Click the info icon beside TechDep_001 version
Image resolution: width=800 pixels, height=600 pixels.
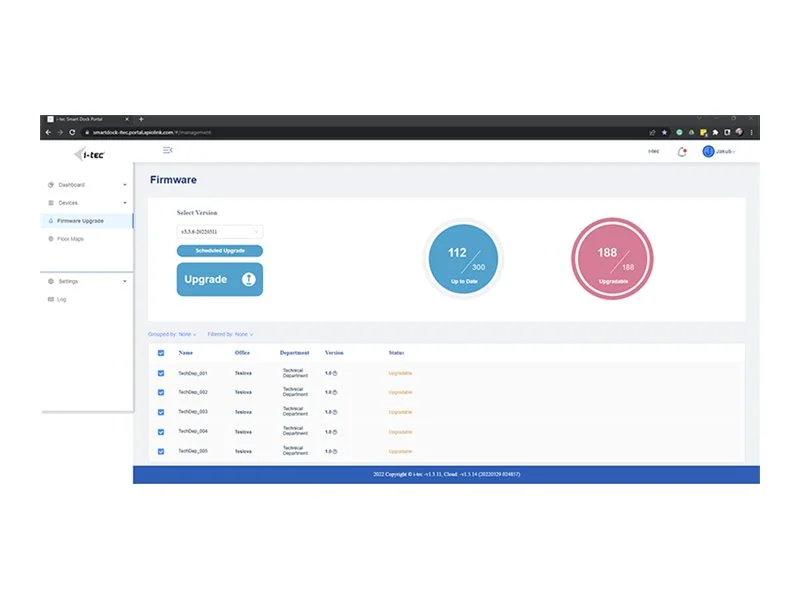coord(335,373)
